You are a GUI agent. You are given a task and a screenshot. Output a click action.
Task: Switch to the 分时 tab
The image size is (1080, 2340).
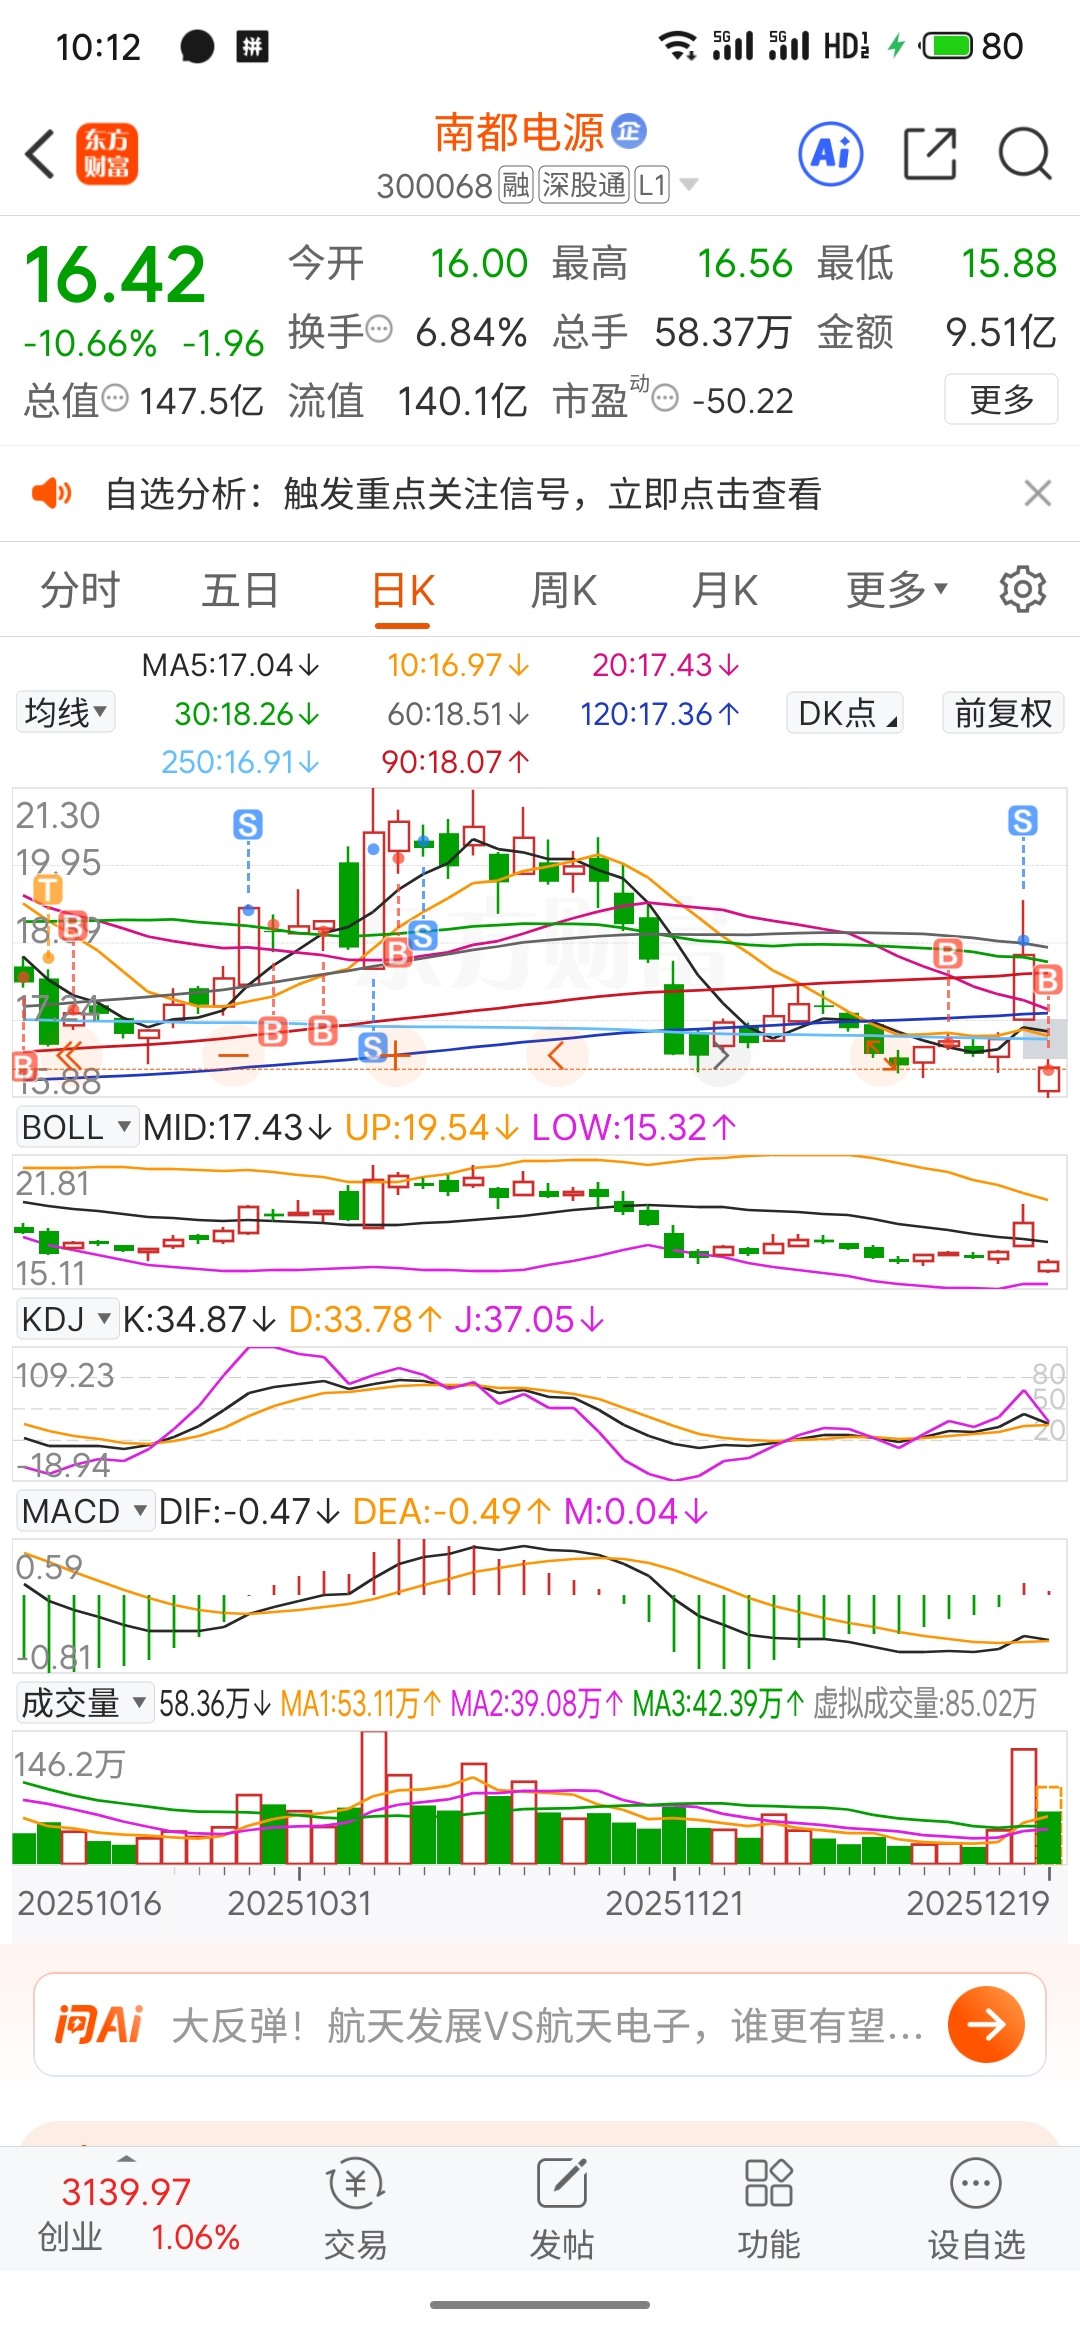(80, 589)
